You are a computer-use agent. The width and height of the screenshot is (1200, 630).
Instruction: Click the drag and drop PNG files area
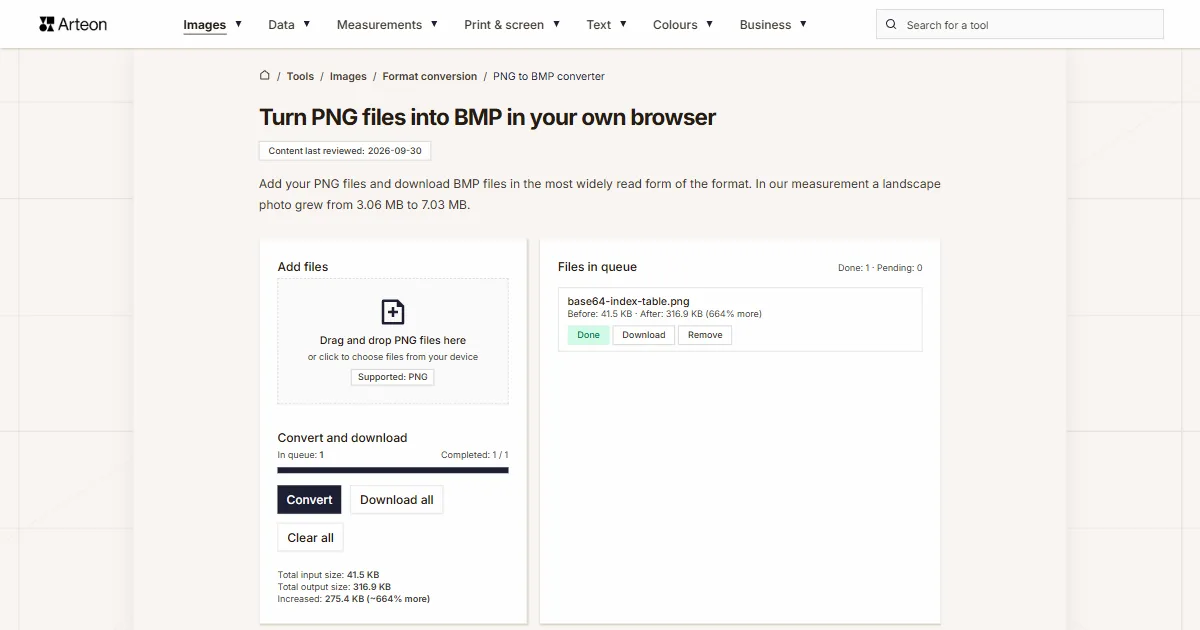(393, 341)
